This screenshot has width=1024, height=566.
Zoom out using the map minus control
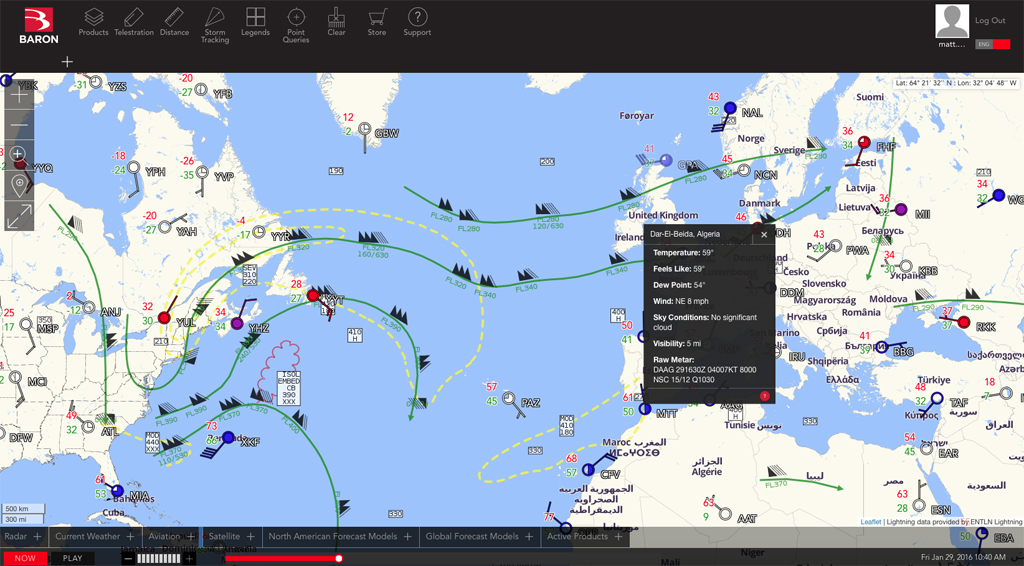pos(19,125)
